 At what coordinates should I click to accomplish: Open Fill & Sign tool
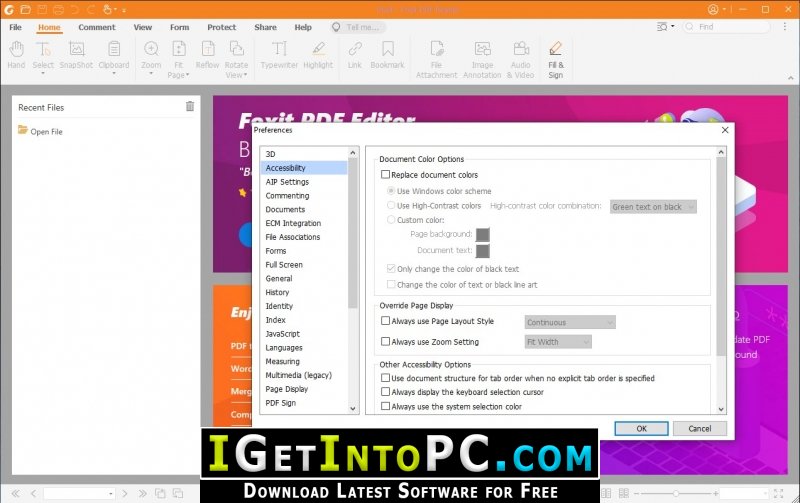coord(556,59)
